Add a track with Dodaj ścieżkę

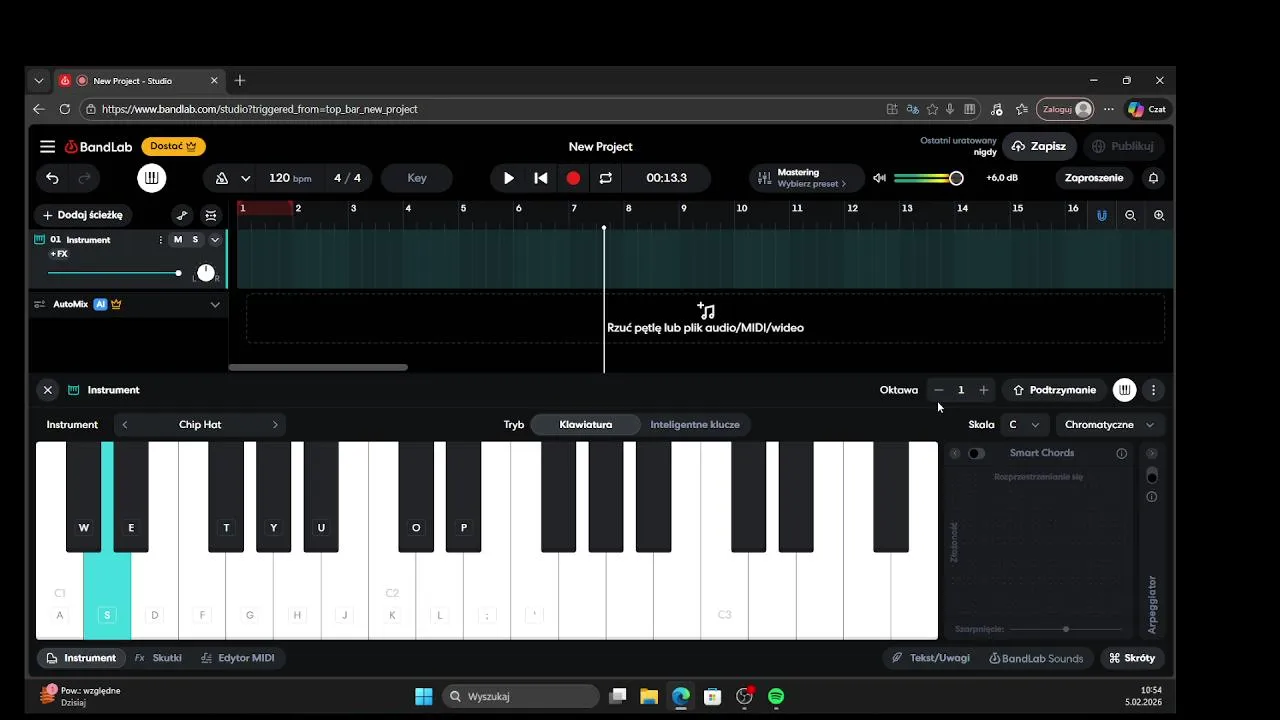coord(83,215)
